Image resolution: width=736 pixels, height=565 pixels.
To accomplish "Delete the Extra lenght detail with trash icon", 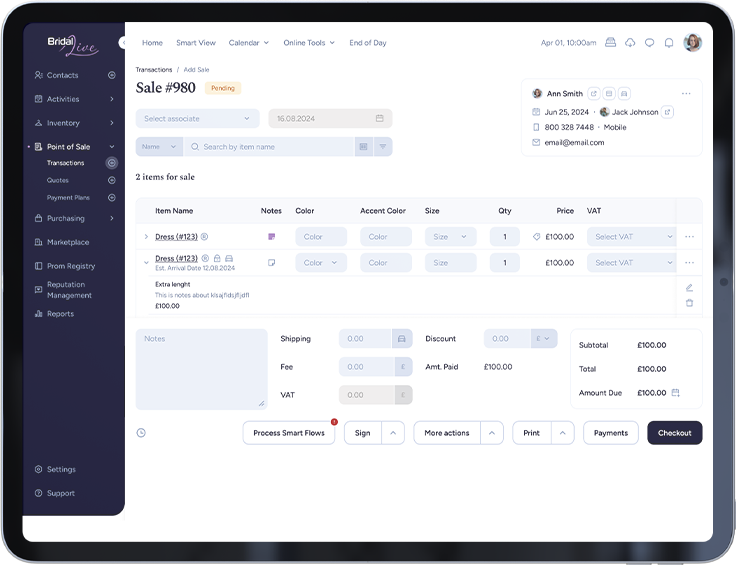I will click(x=689, y=303).
